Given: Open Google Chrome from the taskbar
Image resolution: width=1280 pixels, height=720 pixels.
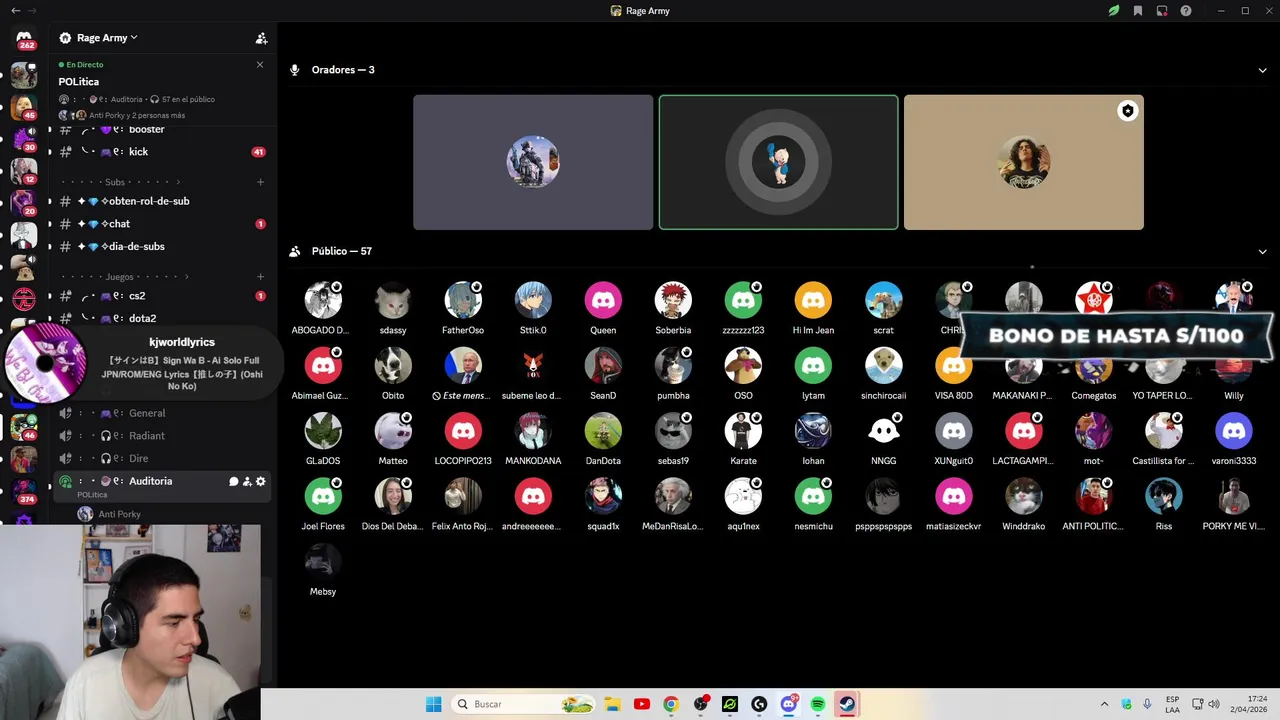Looking at the screenshot, I should pos(671,704).
